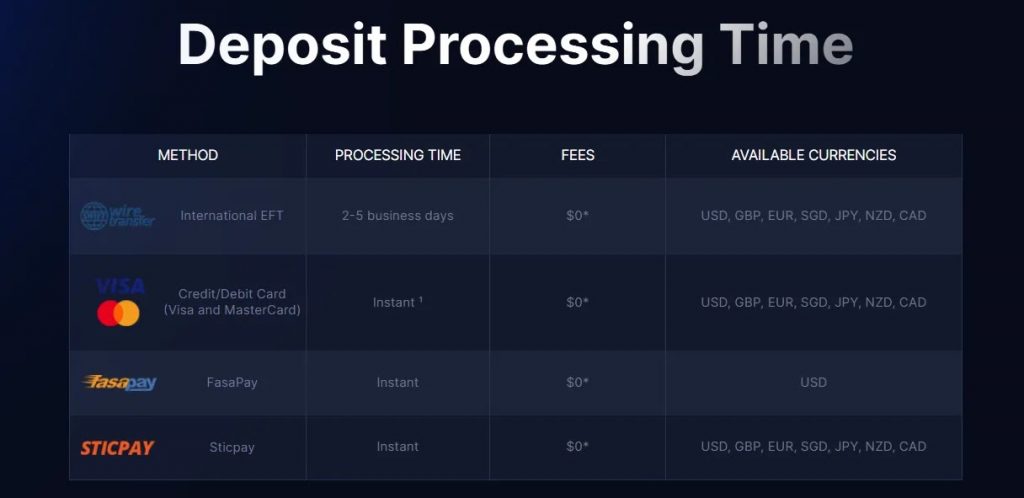The image size is (1024, 498).
Task: Click the $0* fee for International EFT
Action: pos(577,215)
